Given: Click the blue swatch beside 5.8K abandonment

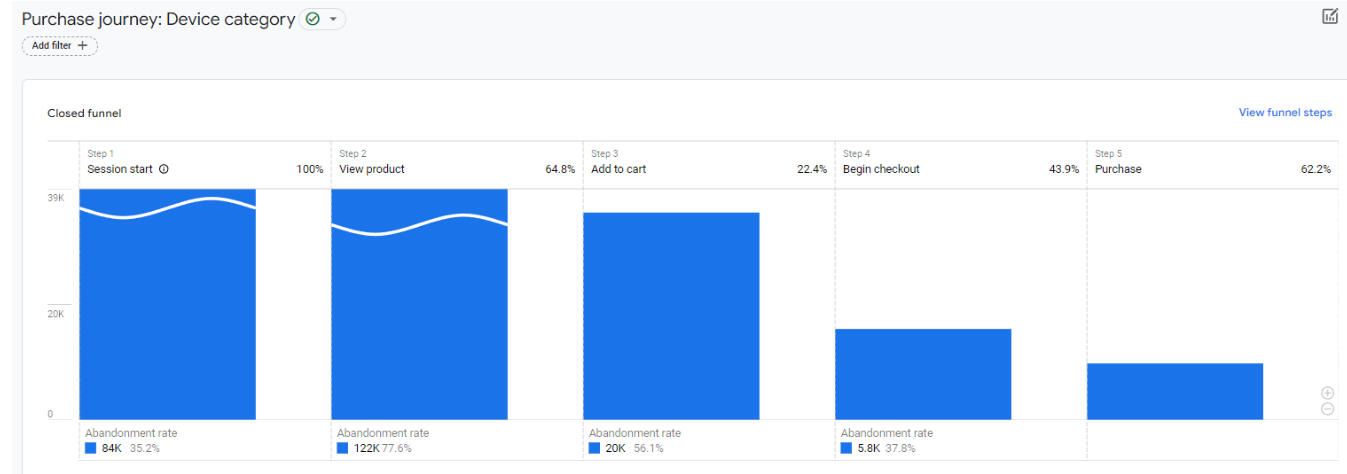Looking at the screenshot, I should click(x=847, y=448).
